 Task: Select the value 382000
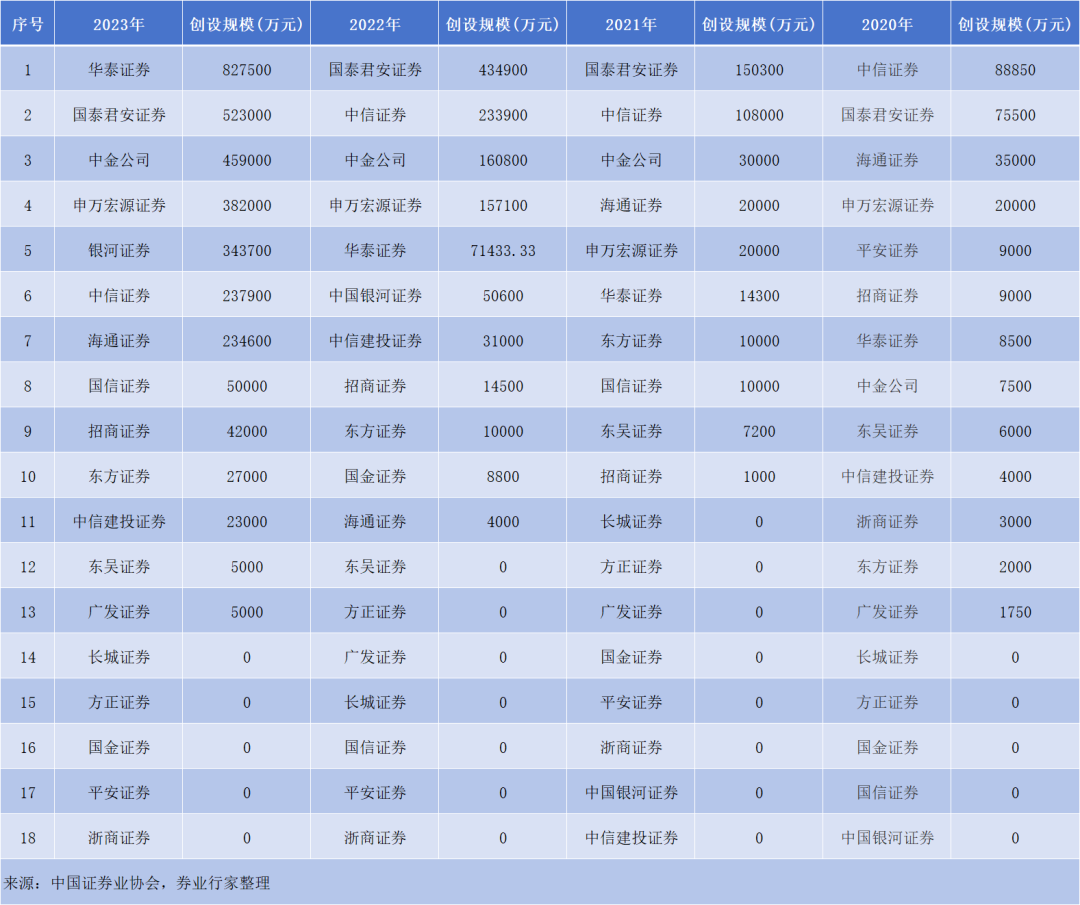coord(247,205)
